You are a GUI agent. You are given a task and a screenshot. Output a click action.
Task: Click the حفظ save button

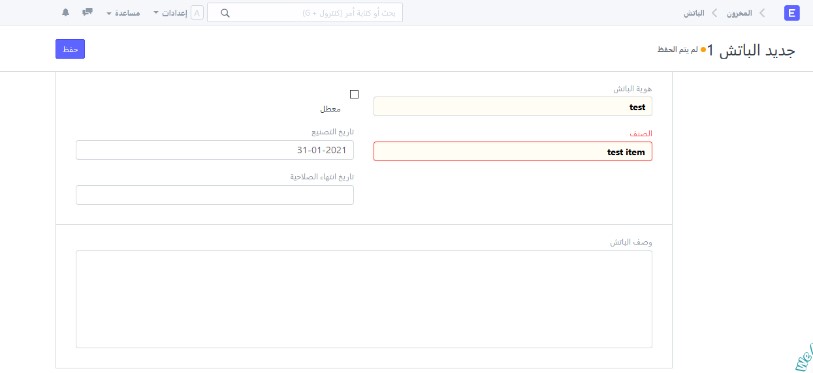pos(70,49)
